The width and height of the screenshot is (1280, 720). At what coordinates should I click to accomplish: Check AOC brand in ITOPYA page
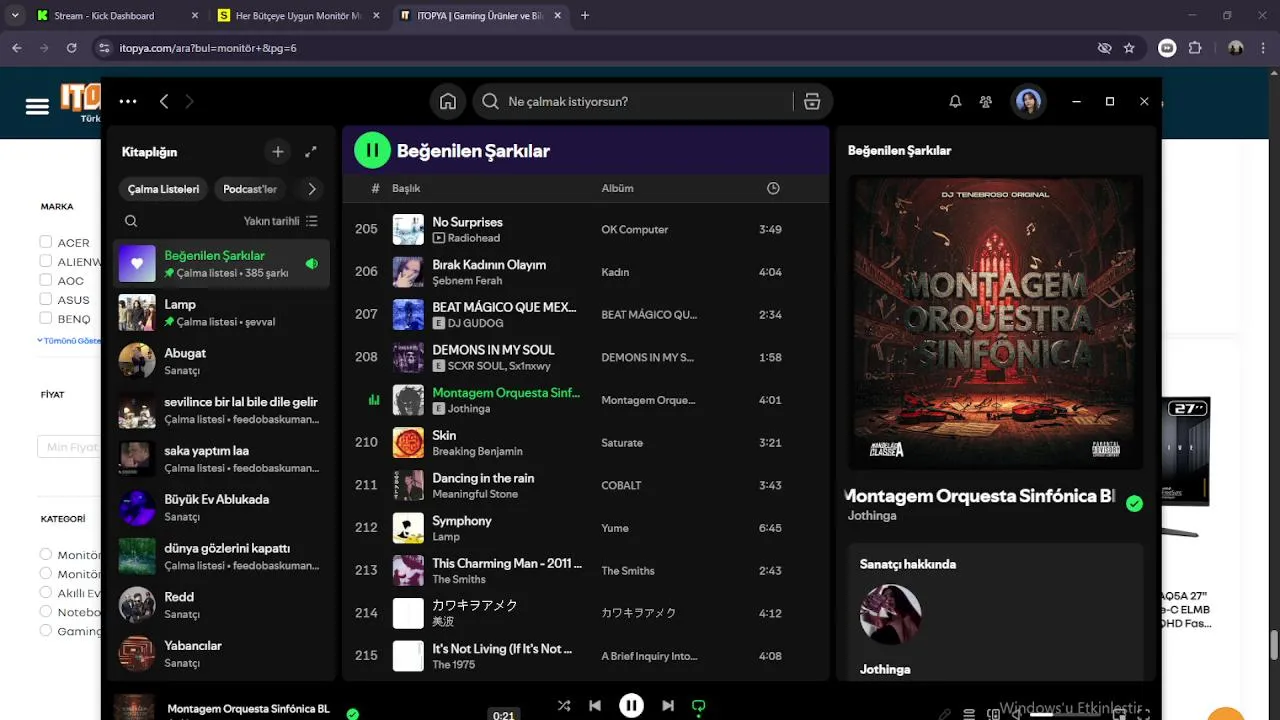(45, 280)
